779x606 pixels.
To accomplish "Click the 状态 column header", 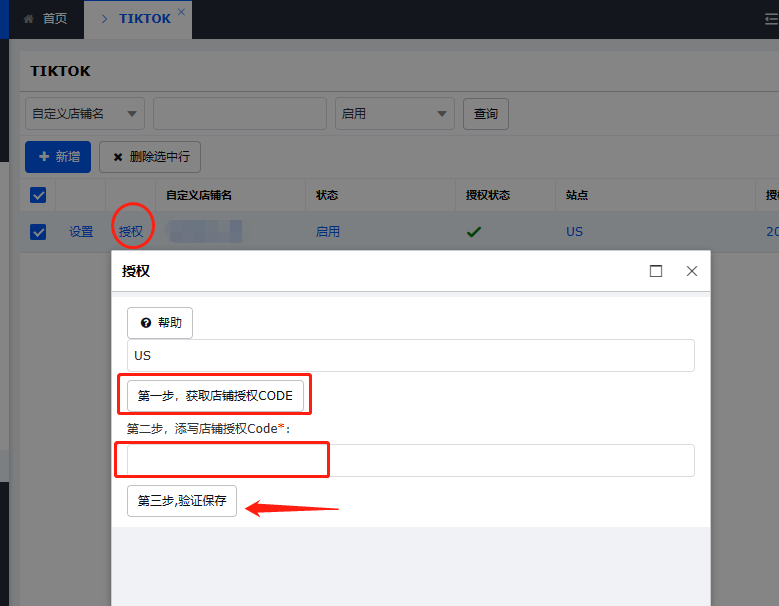I will coord(327,195).
